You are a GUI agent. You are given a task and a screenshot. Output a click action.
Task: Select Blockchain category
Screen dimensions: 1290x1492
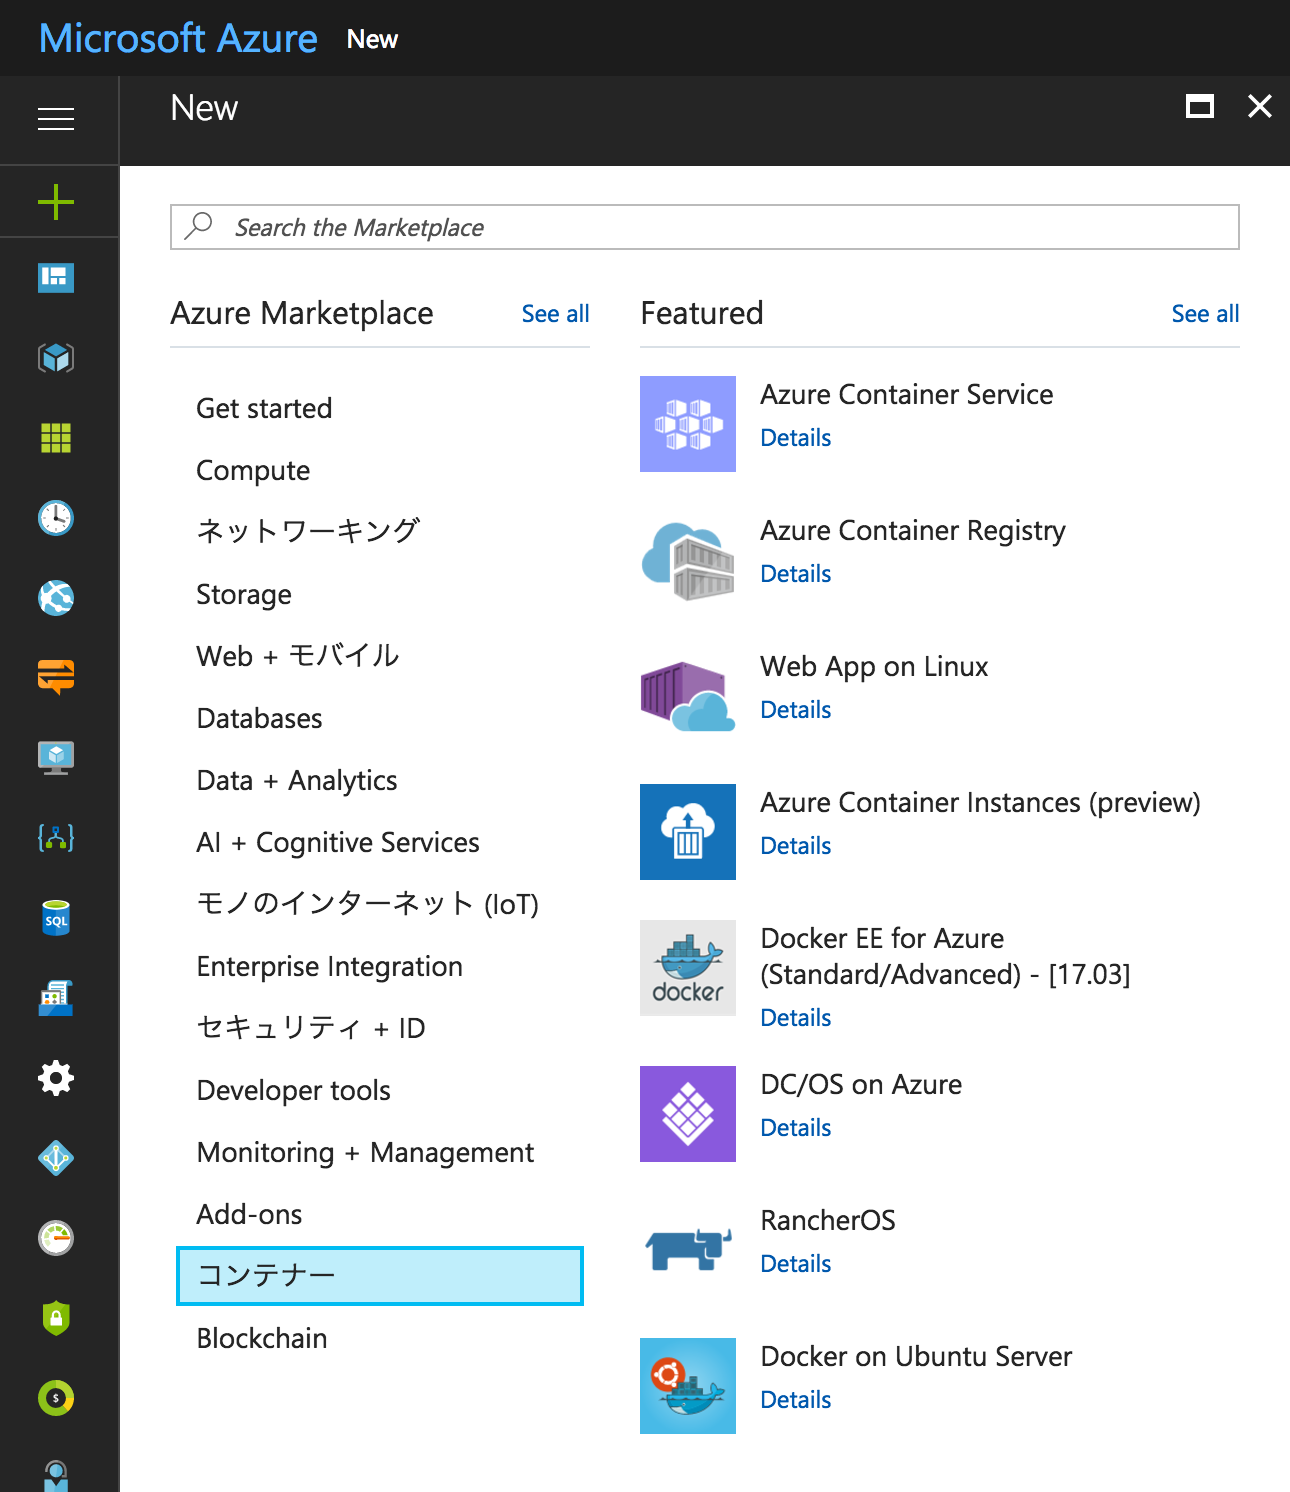262,1338
